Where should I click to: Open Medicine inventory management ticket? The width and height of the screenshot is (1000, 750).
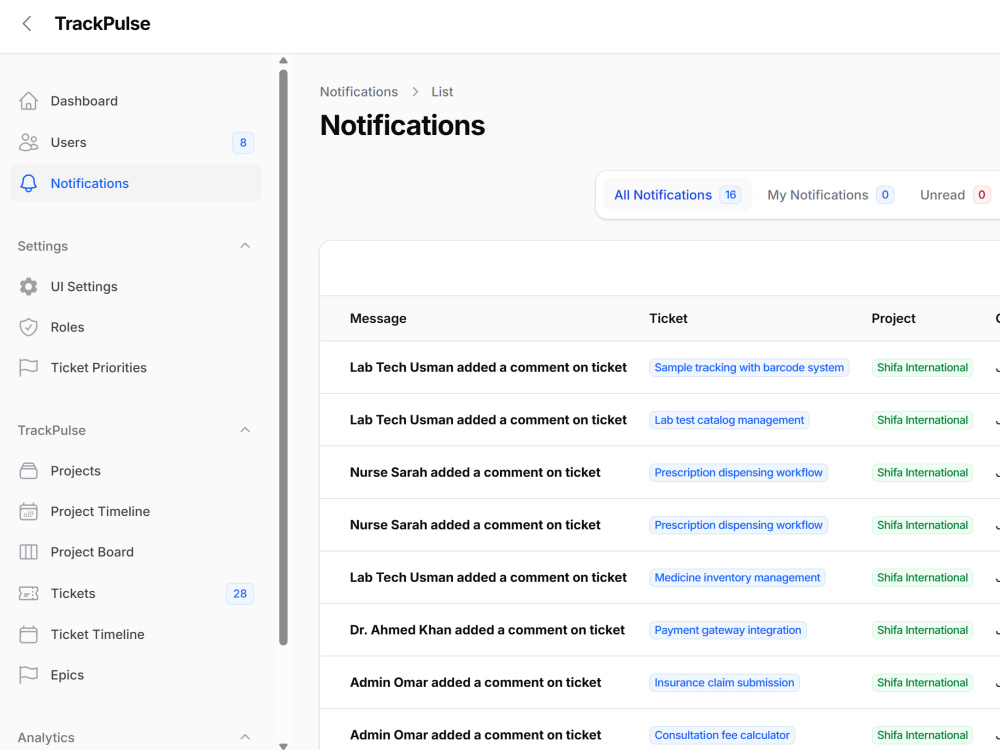[x=737, y=577]
